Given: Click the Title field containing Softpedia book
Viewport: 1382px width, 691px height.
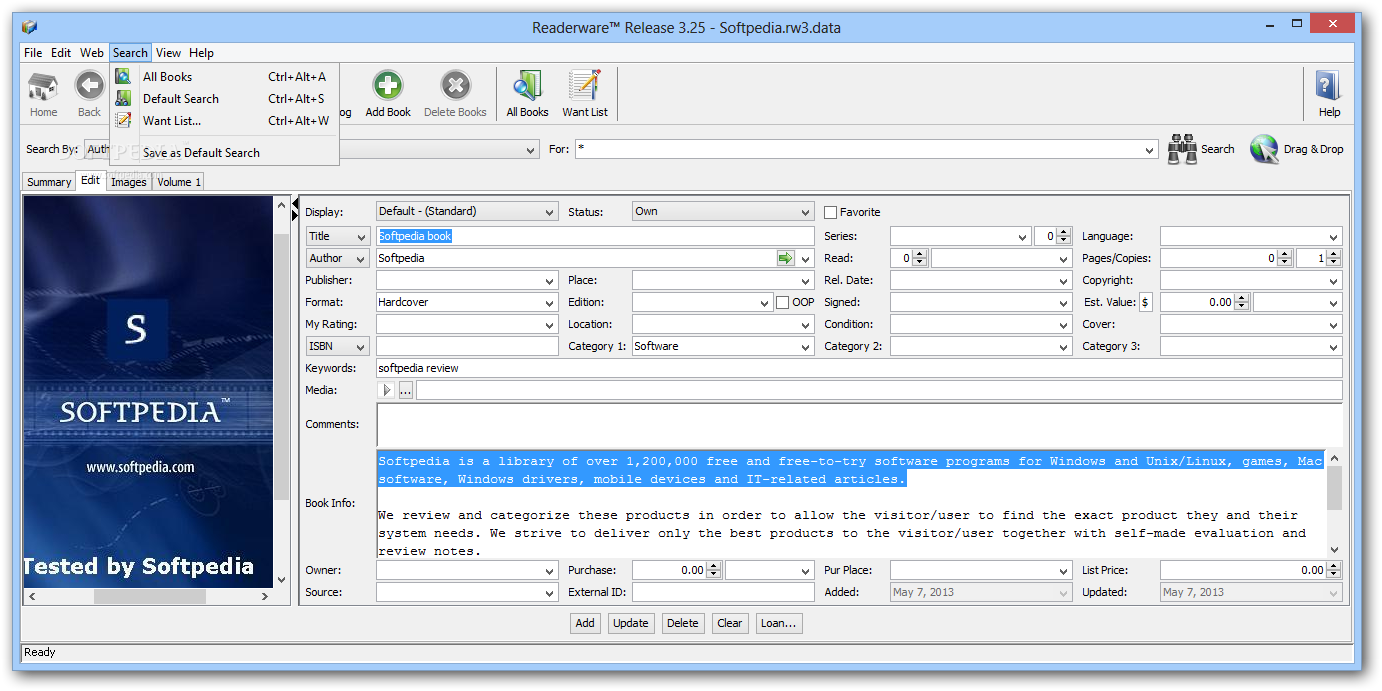Looking at the screenshot, I should pyautogui.click(x=595, y=236).
